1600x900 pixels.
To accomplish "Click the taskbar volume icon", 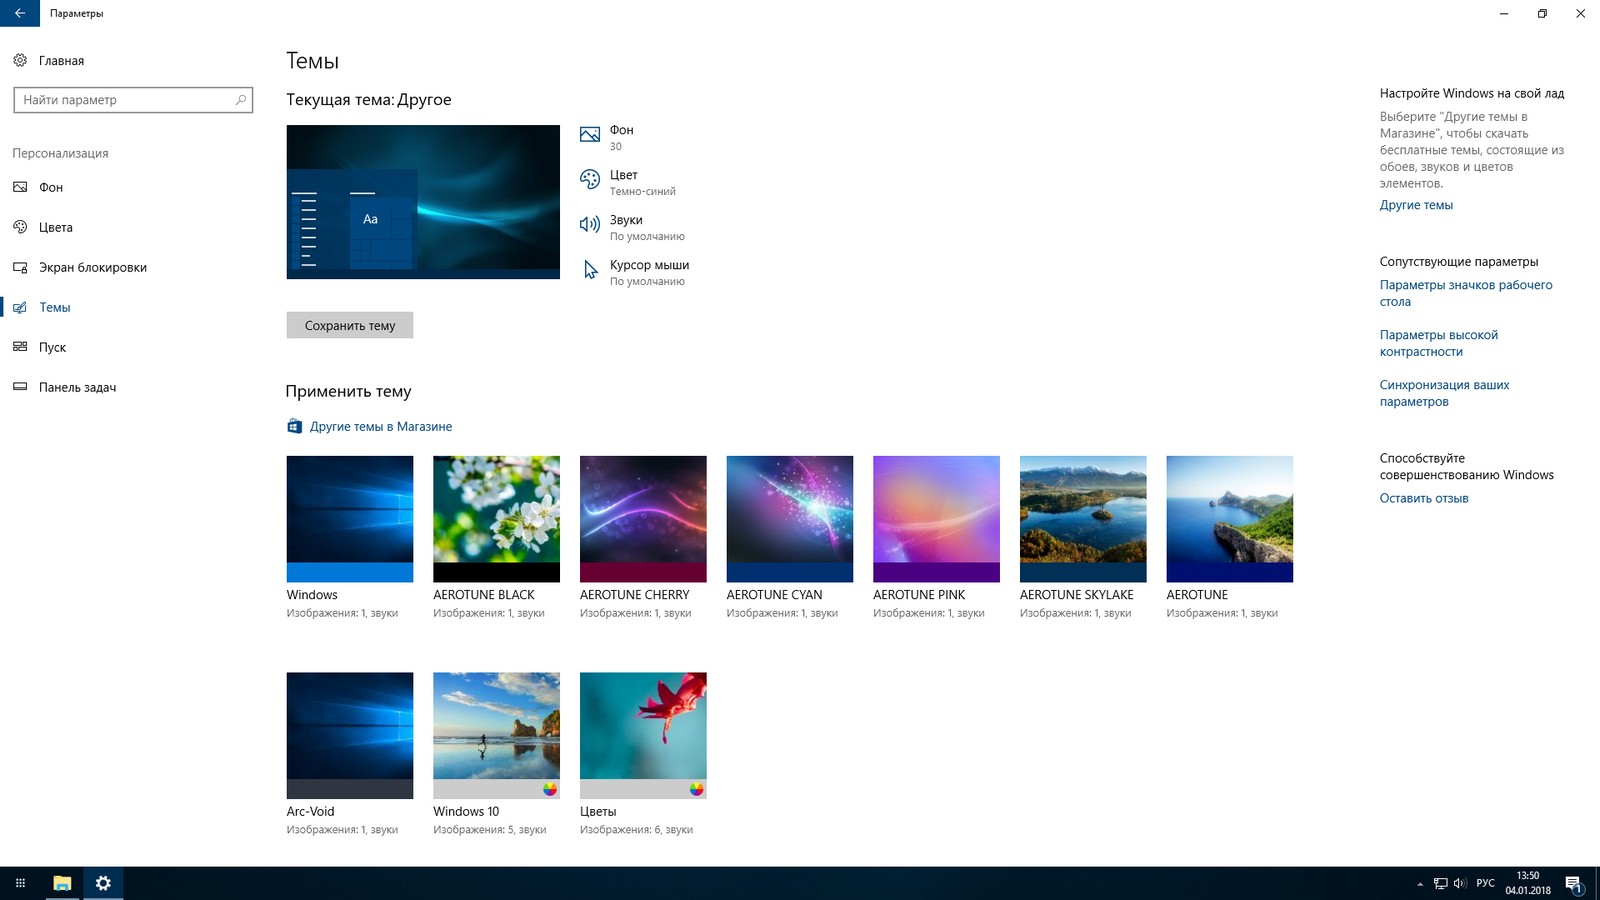I will 1460,883.
